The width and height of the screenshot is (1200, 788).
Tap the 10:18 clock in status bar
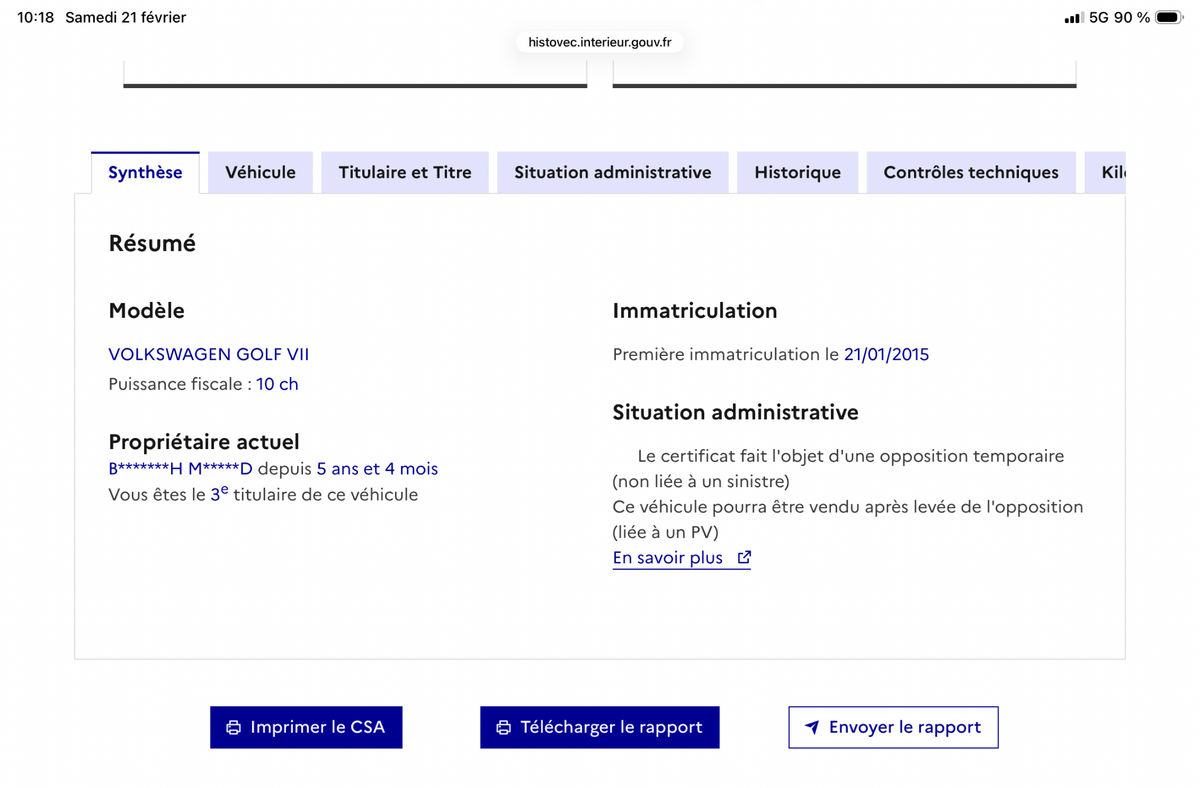[x=36, y=17]
